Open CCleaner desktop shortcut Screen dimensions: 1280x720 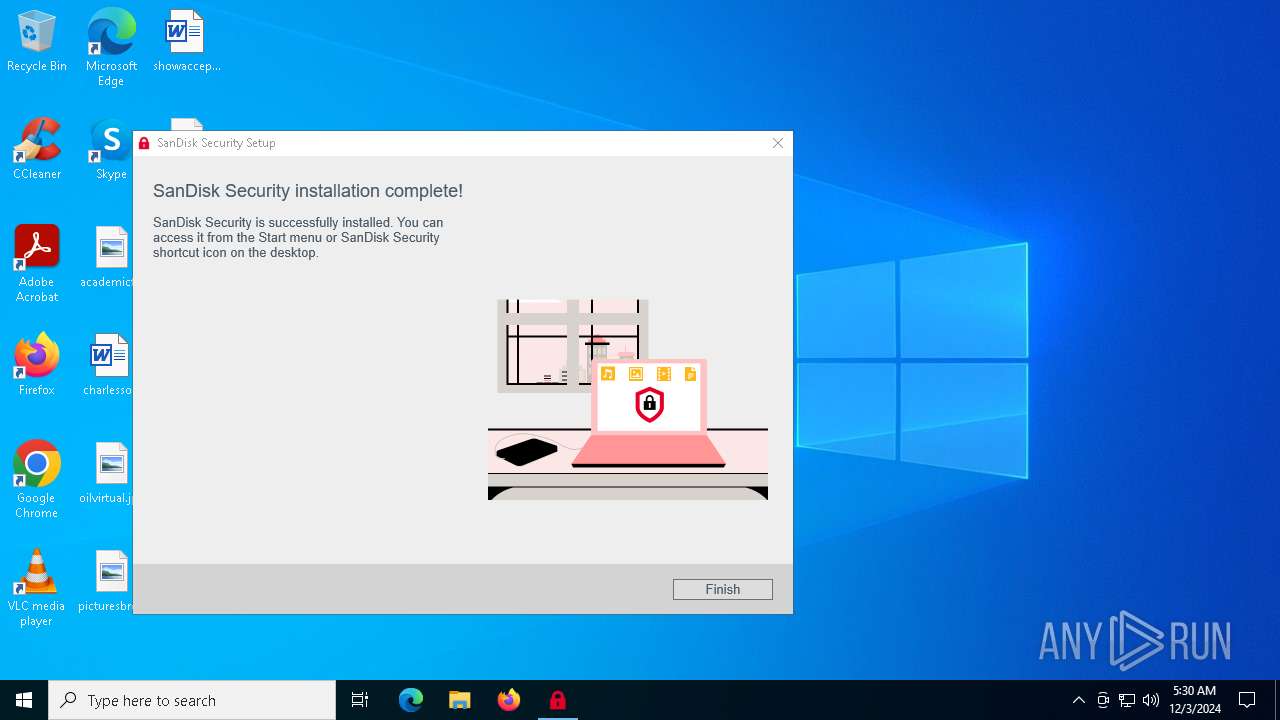coord(37,149)
